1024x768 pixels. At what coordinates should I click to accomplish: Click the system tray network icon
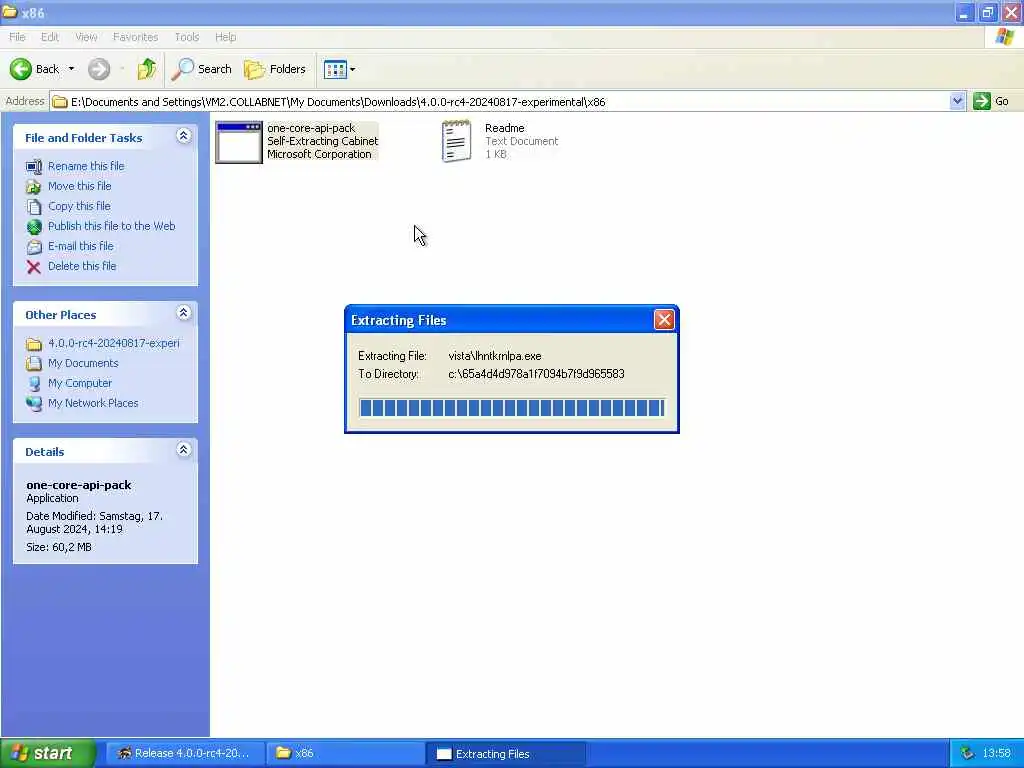967,753
